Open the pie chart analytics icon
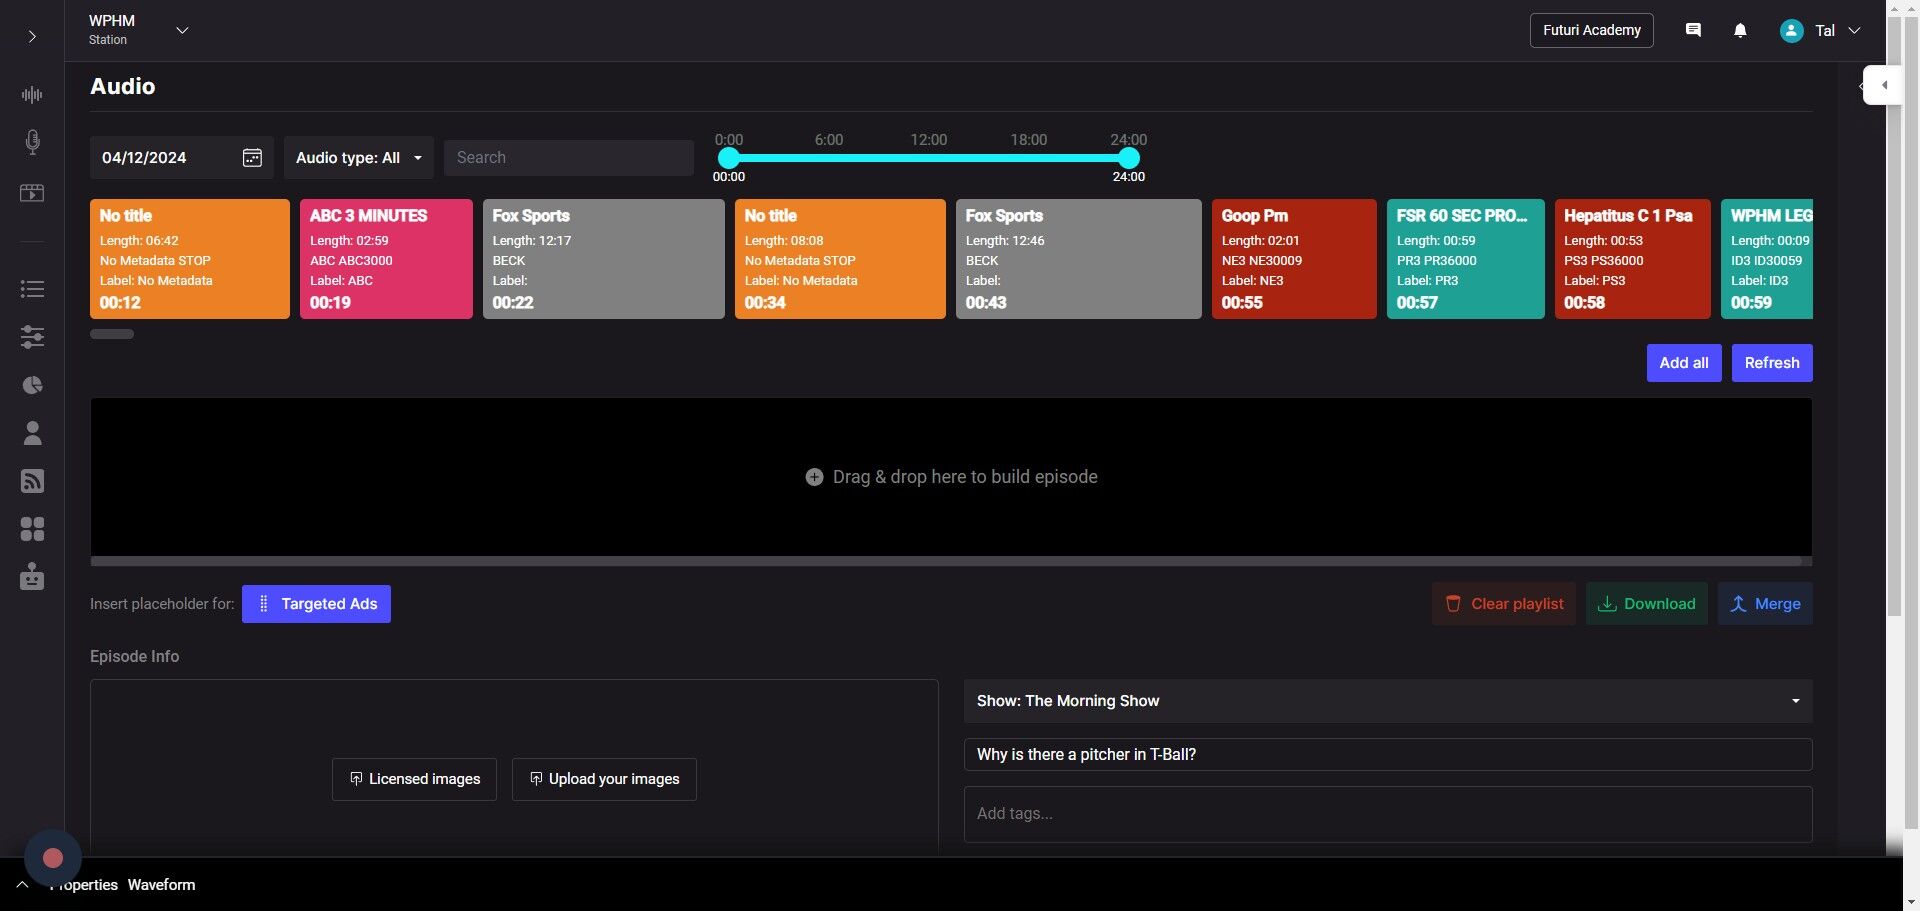Viewport: 1920px width, 911px height. [32, 385]
